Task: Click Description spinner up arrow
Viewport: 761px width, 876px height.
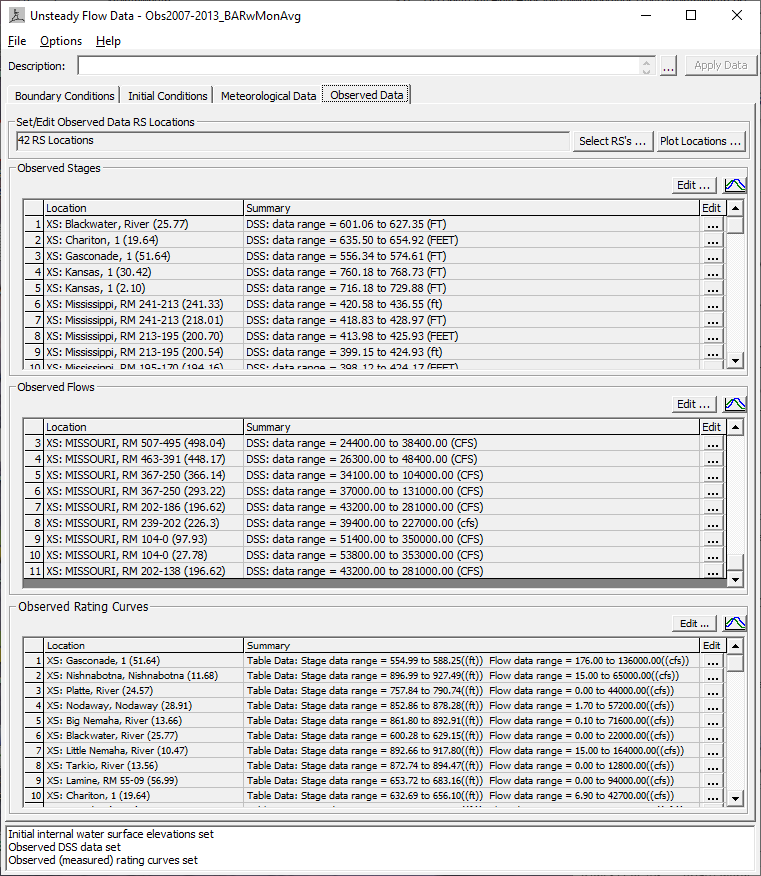Action: (x=647, y=61)
